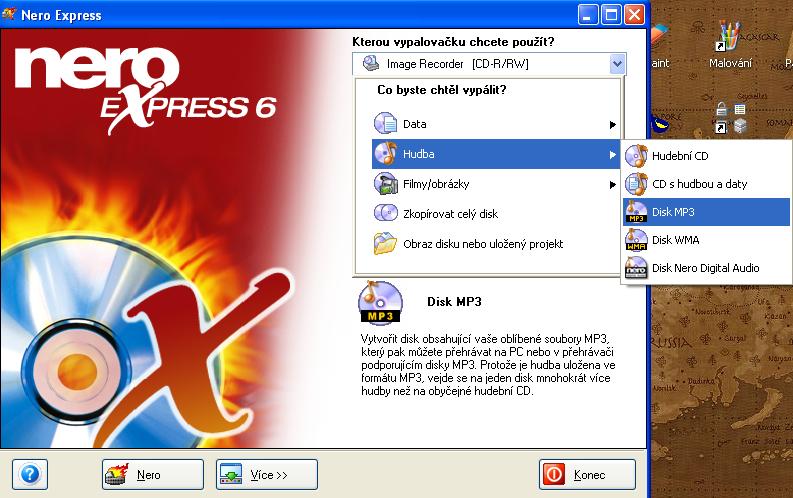The image size is (793, 498).
Task: Select CD s hudbou a daty
Action: coord(706,184)
